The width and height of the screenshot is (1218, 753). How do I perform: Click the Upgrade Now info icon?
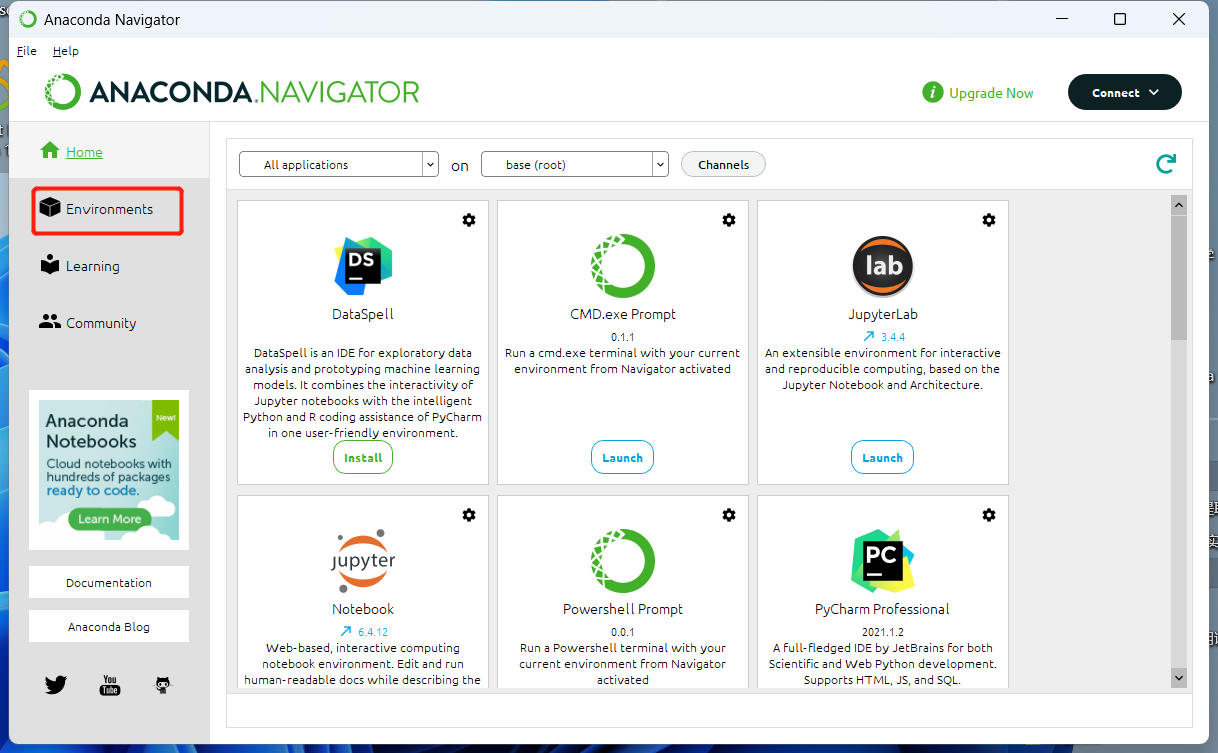click(x=932, y=93)
